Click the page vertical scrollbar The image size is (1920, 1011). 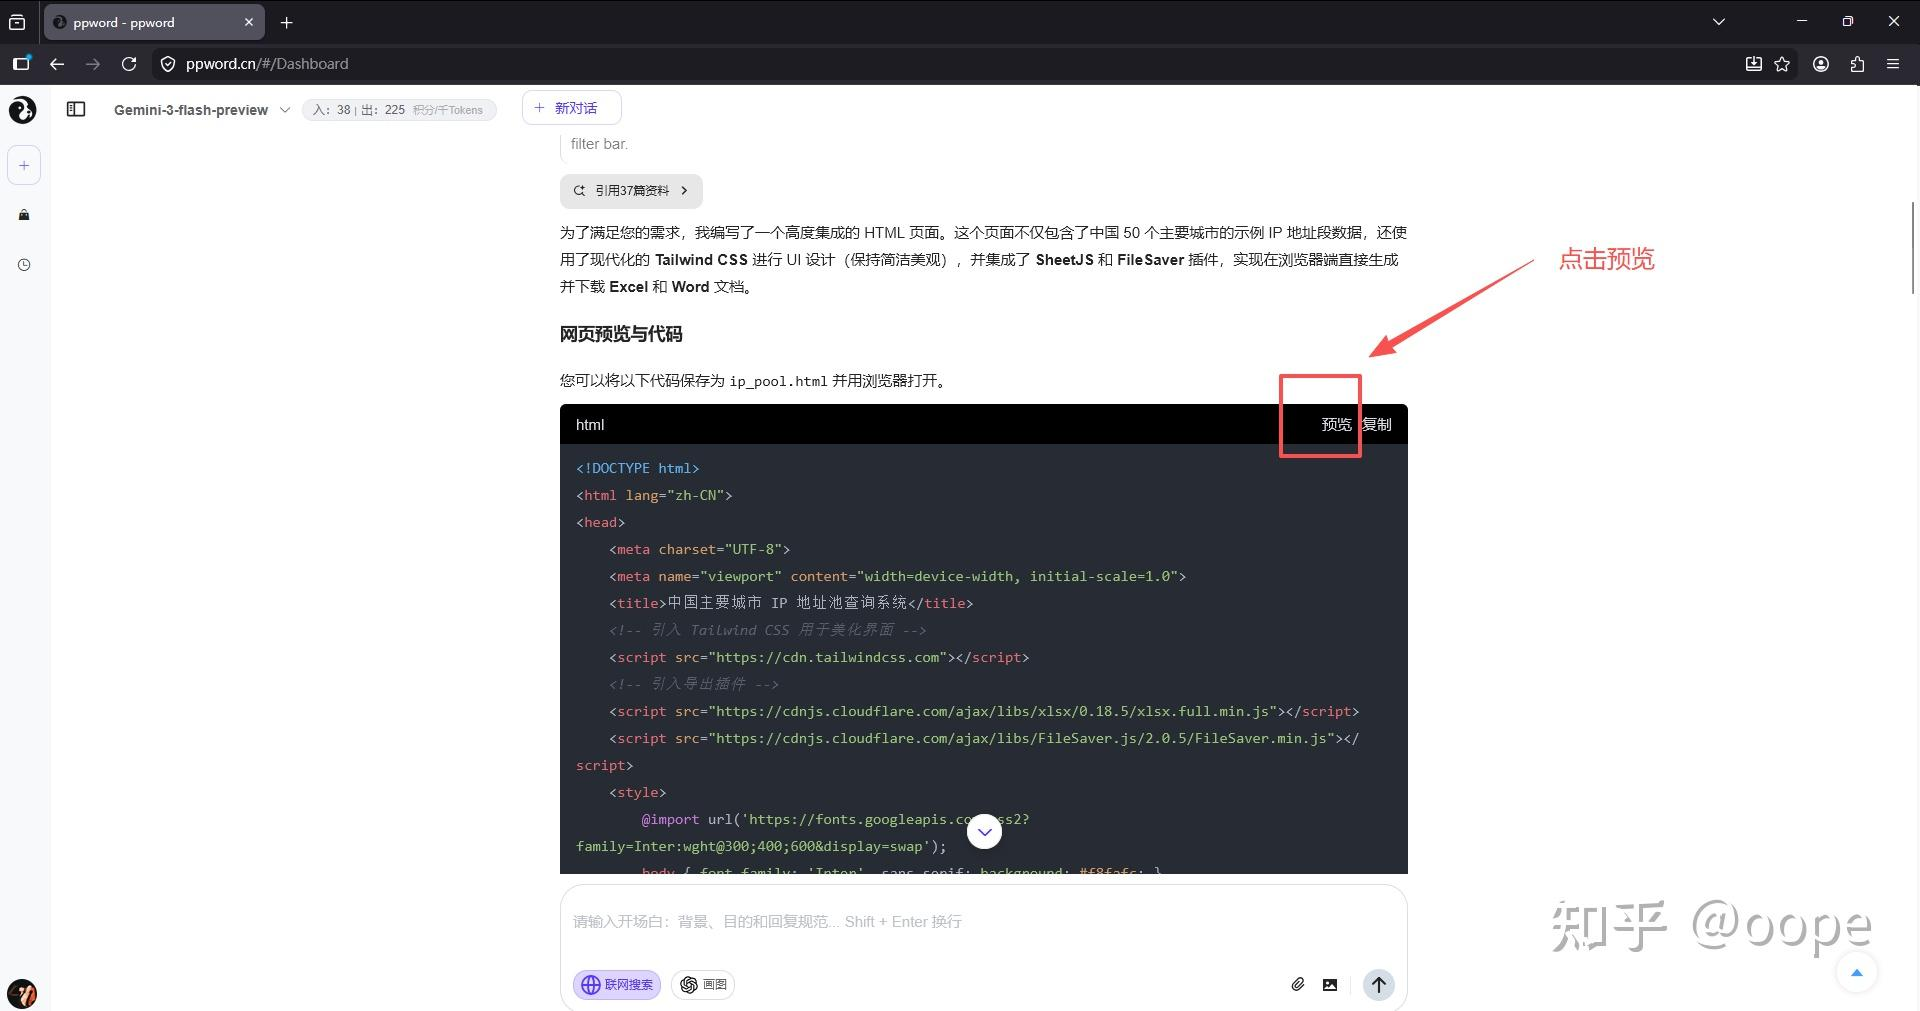pos(1913,248)
